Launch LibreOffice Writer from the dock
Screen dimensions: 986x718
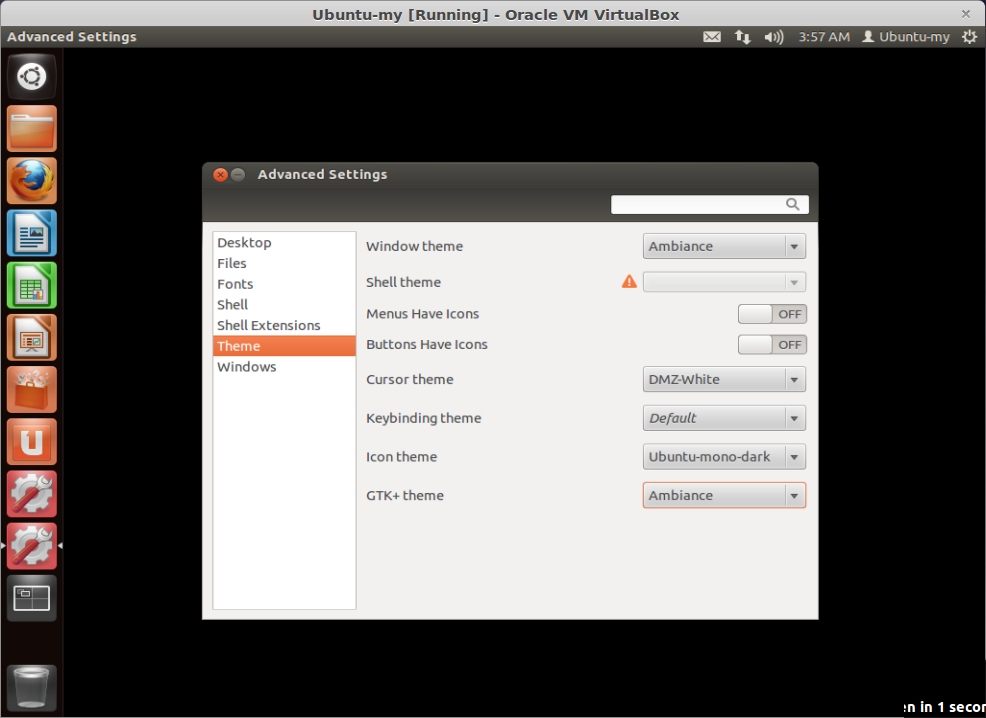[31, 233]
